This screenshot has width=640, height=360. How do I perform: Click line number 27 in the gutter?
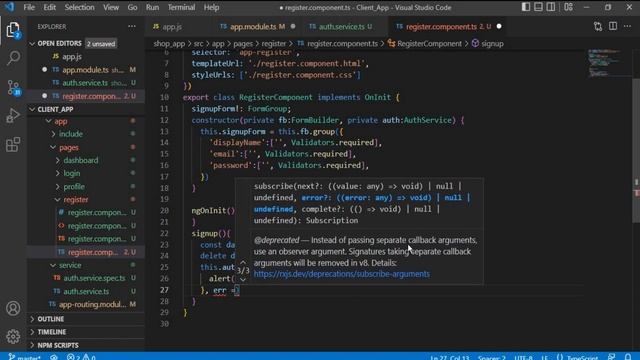tap(164, 290)
